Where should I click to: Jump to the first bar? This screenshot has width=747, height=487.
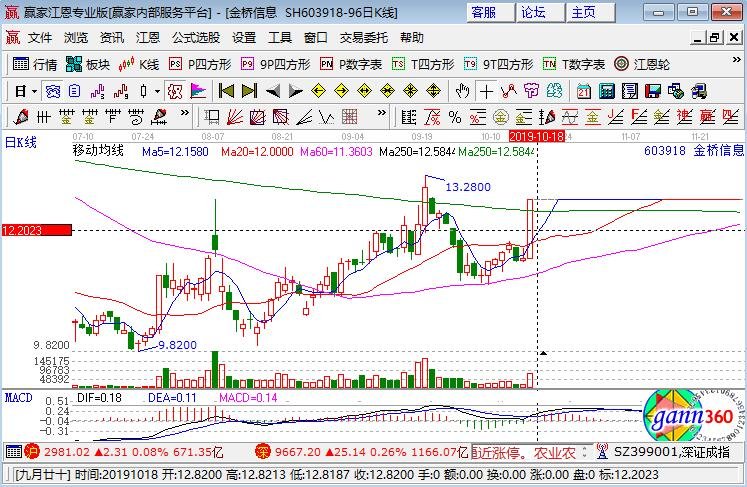tap(226, 91)
